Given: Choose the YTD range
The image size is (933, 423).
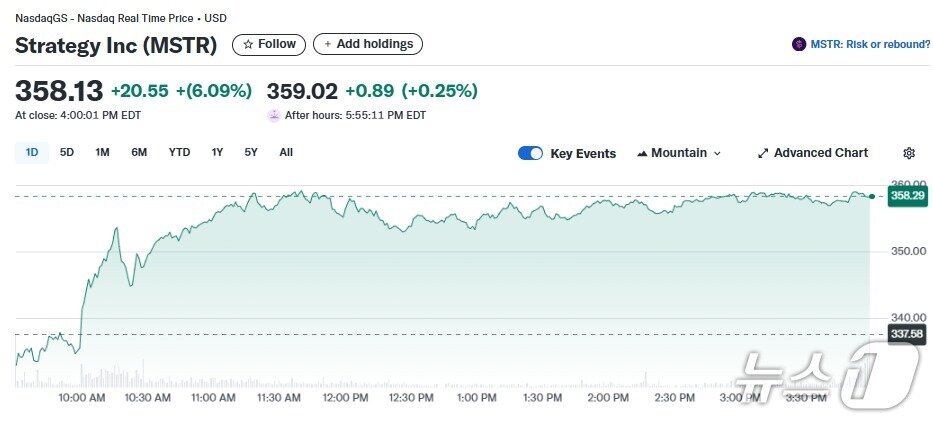Looking at the screenshot, I should [179, 152].
